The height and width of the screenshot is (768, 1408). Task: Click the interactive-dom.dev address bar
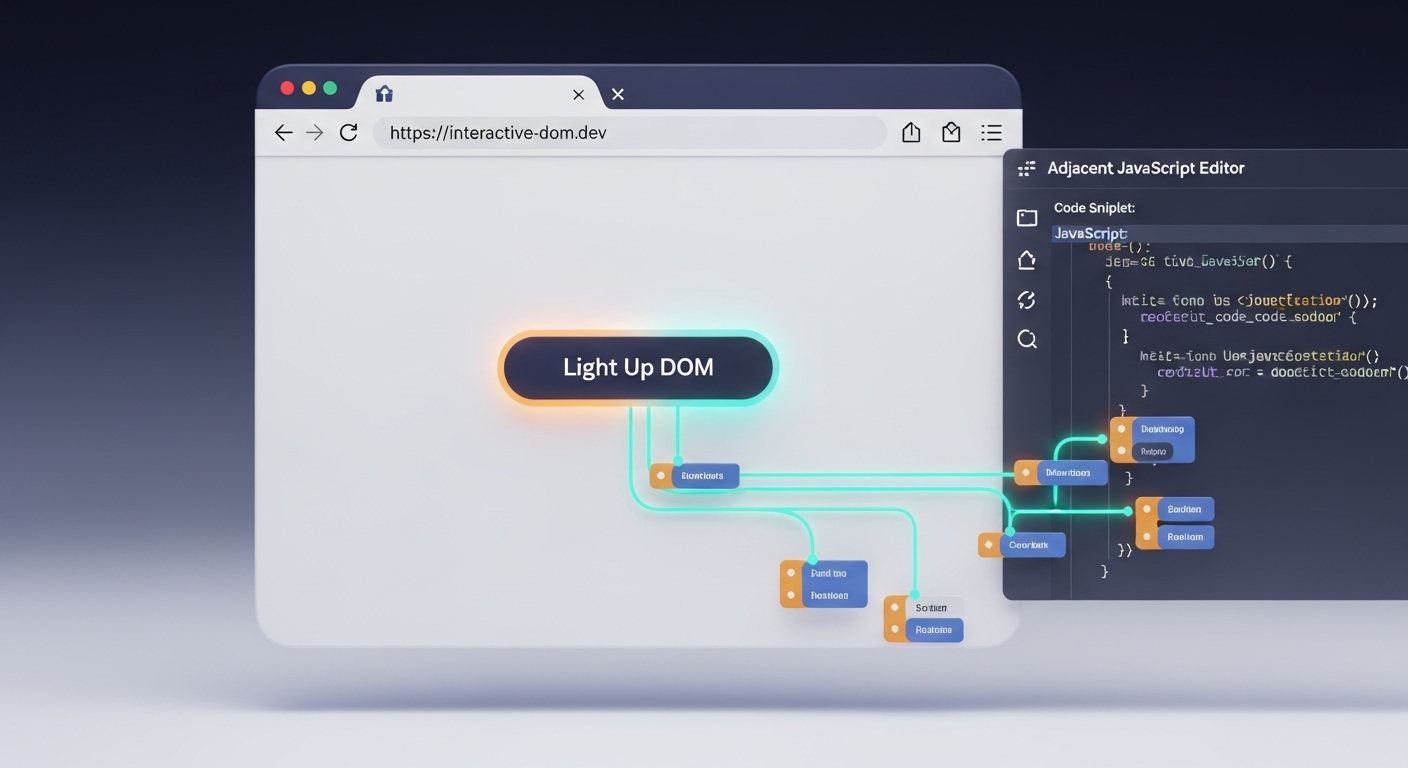628,133
